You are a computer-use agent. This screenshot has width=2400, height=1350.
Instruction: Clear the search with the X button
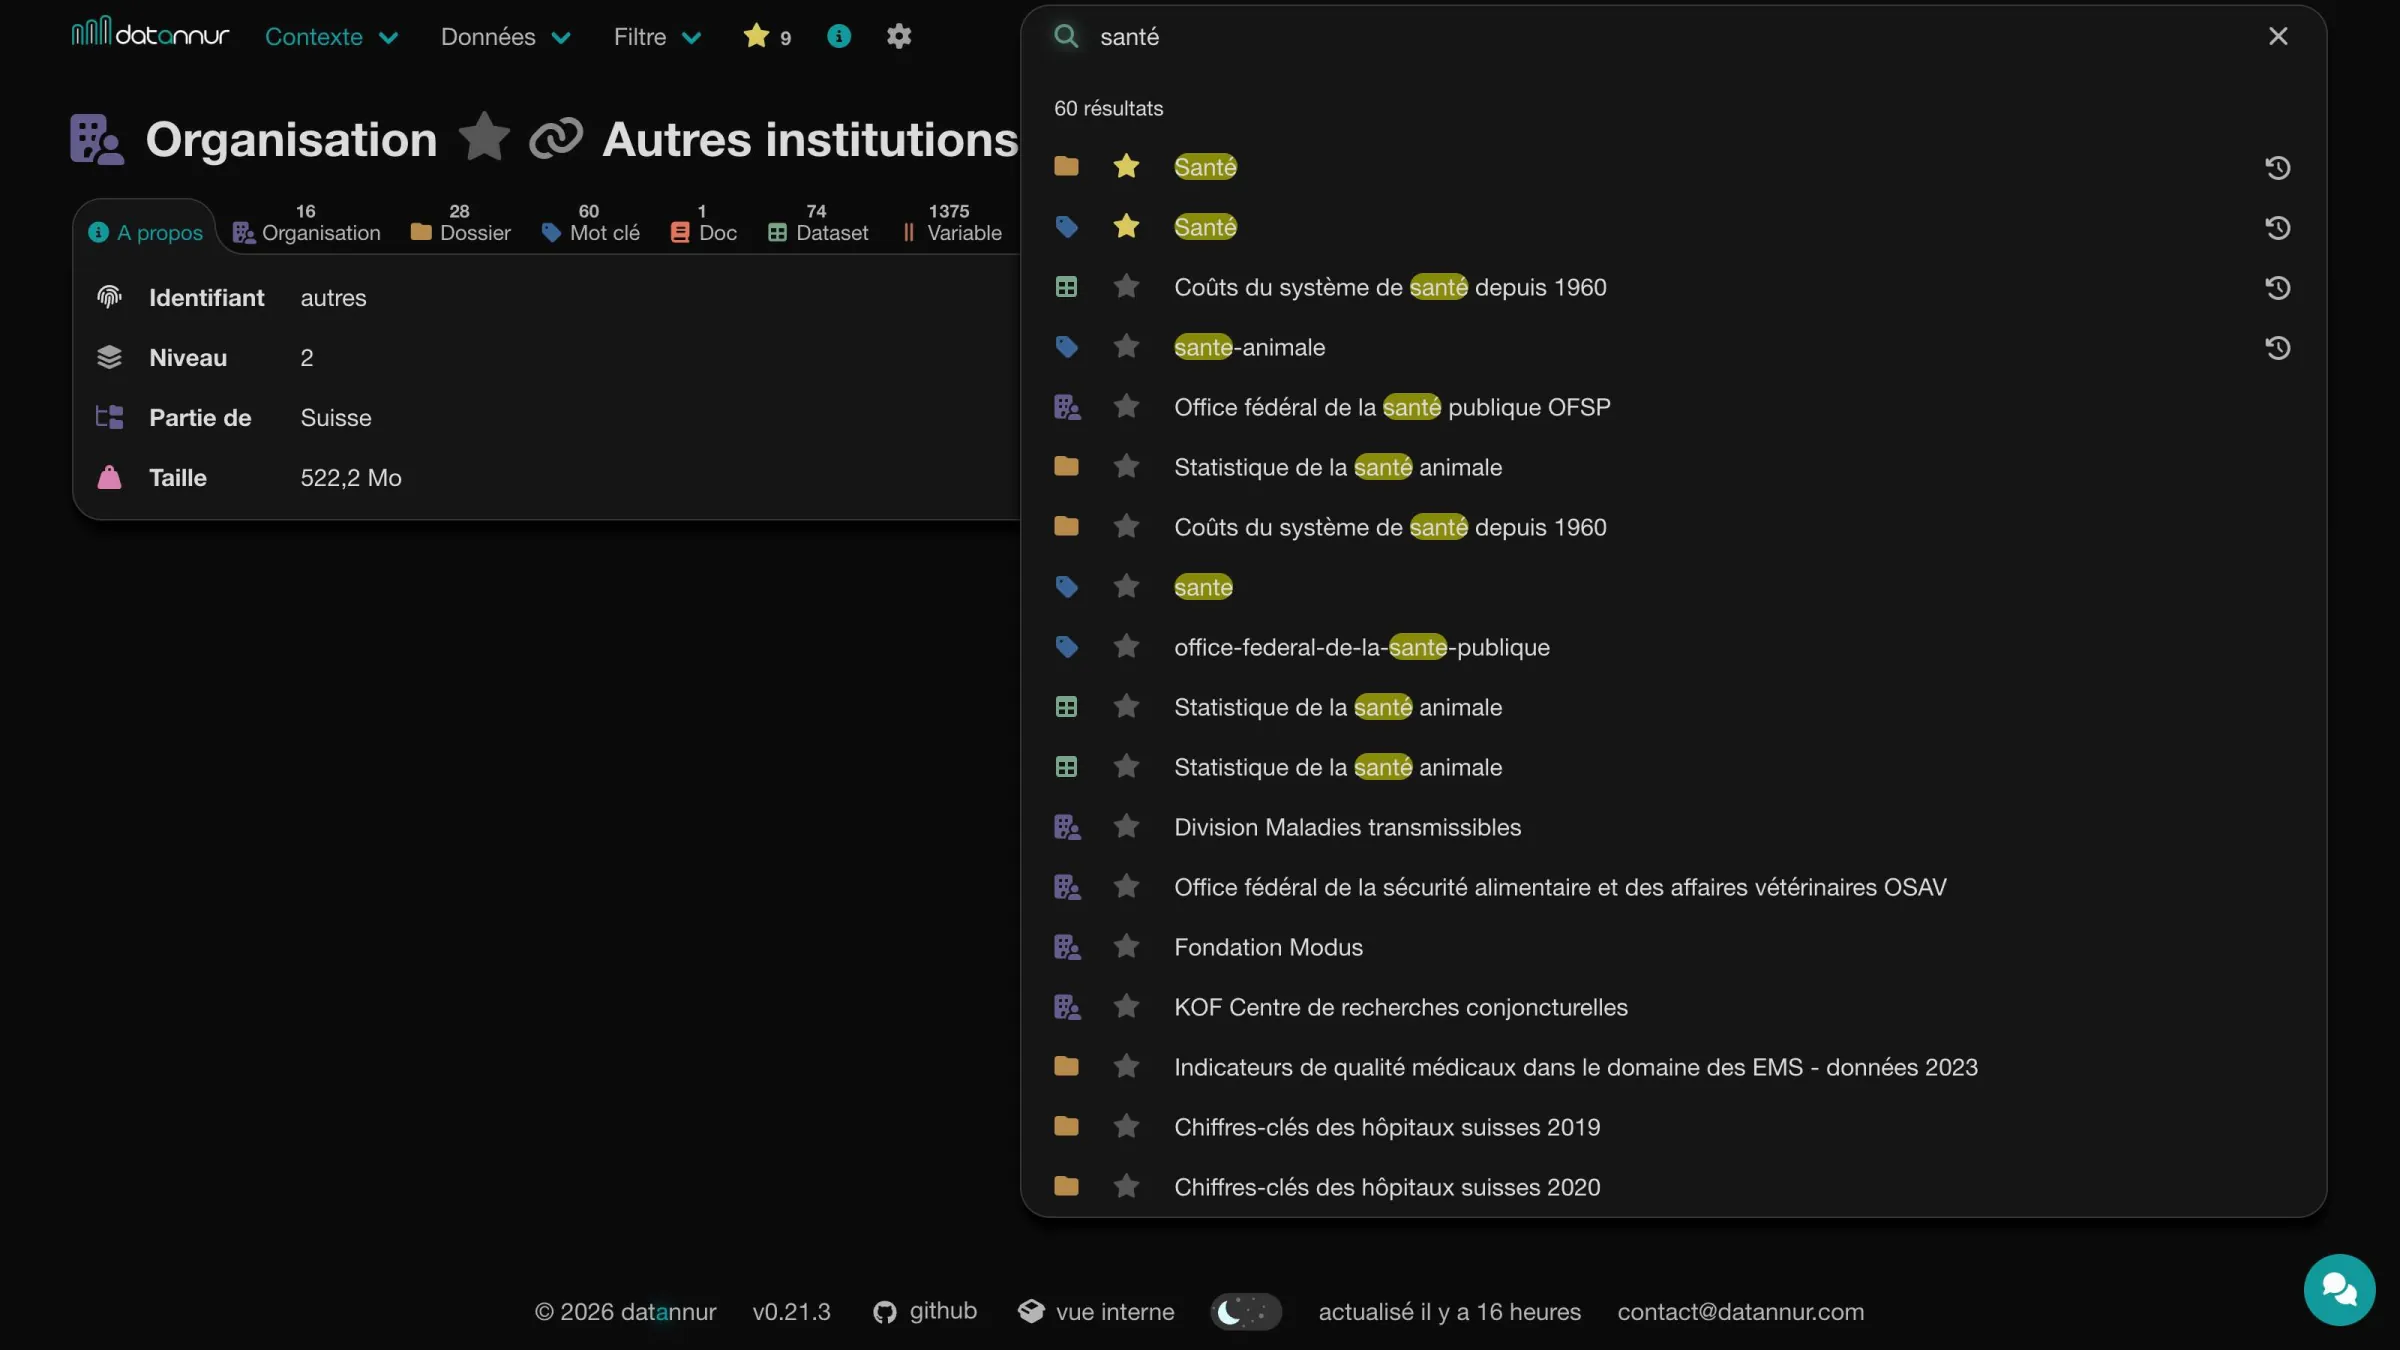[2277, 37]
